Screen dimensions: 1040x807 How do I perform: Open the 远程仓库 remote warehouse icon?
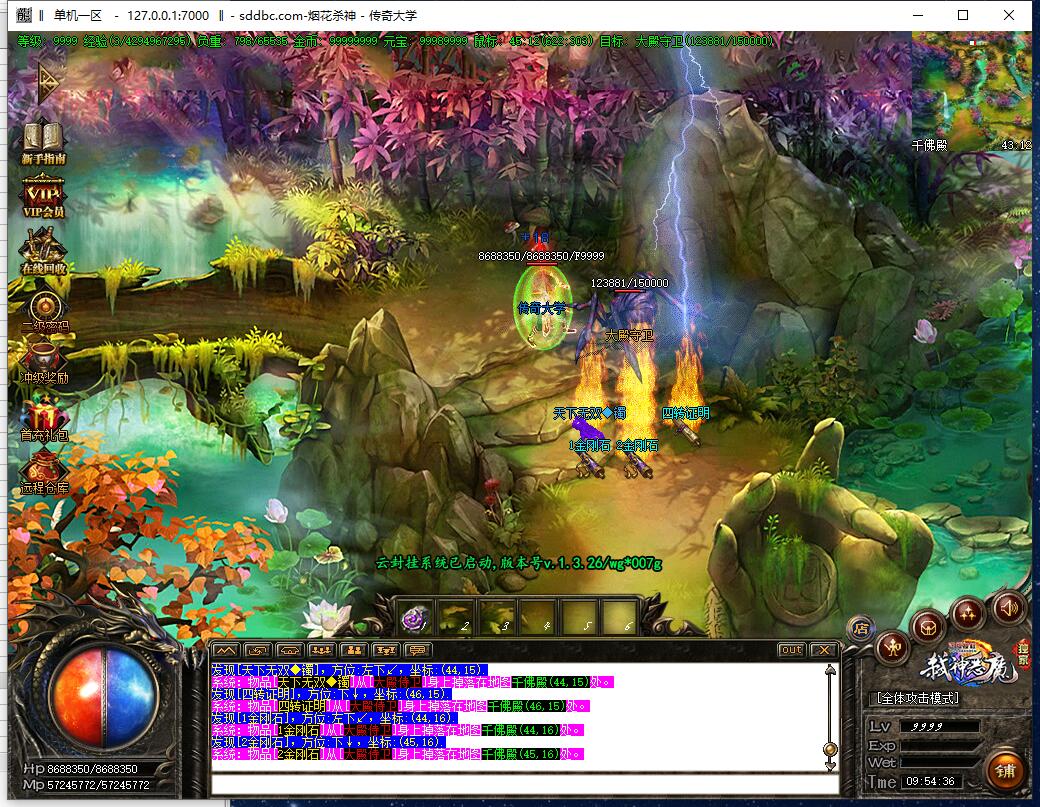point(44,473)
